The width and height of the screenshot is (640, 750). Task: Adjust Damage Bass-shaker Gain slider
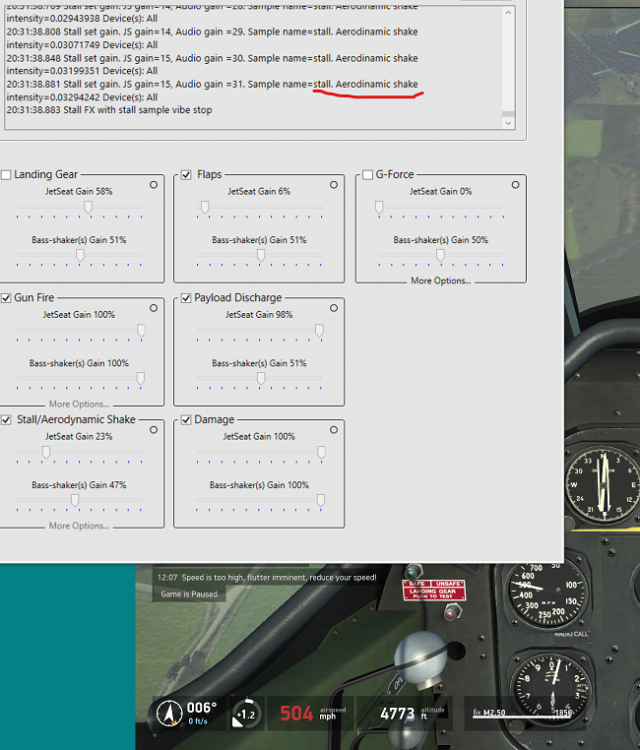(x=321, y=500)
